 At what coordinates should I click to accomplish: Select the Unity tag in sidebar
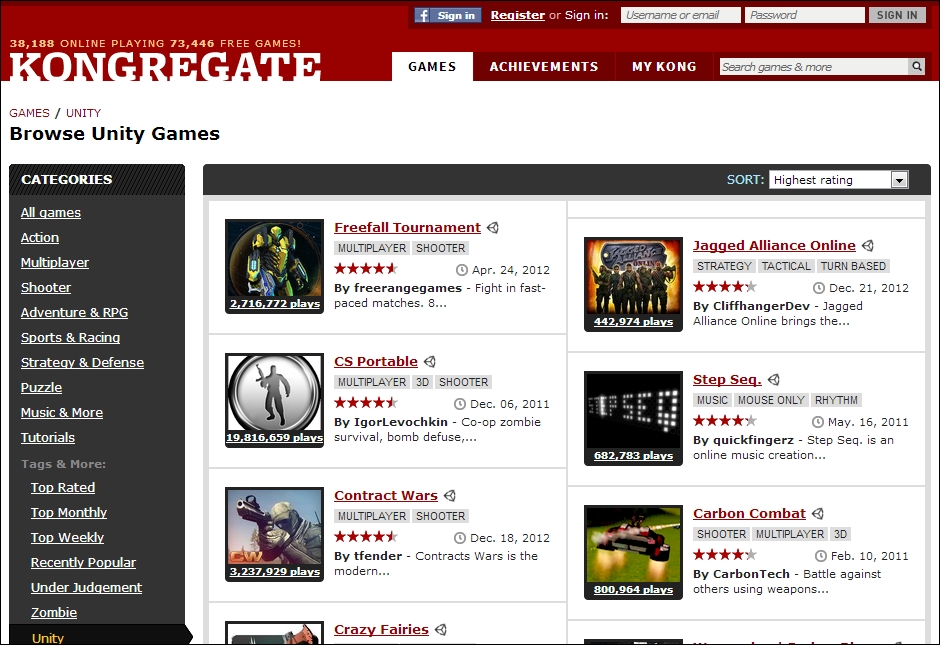tap(48, 638)
